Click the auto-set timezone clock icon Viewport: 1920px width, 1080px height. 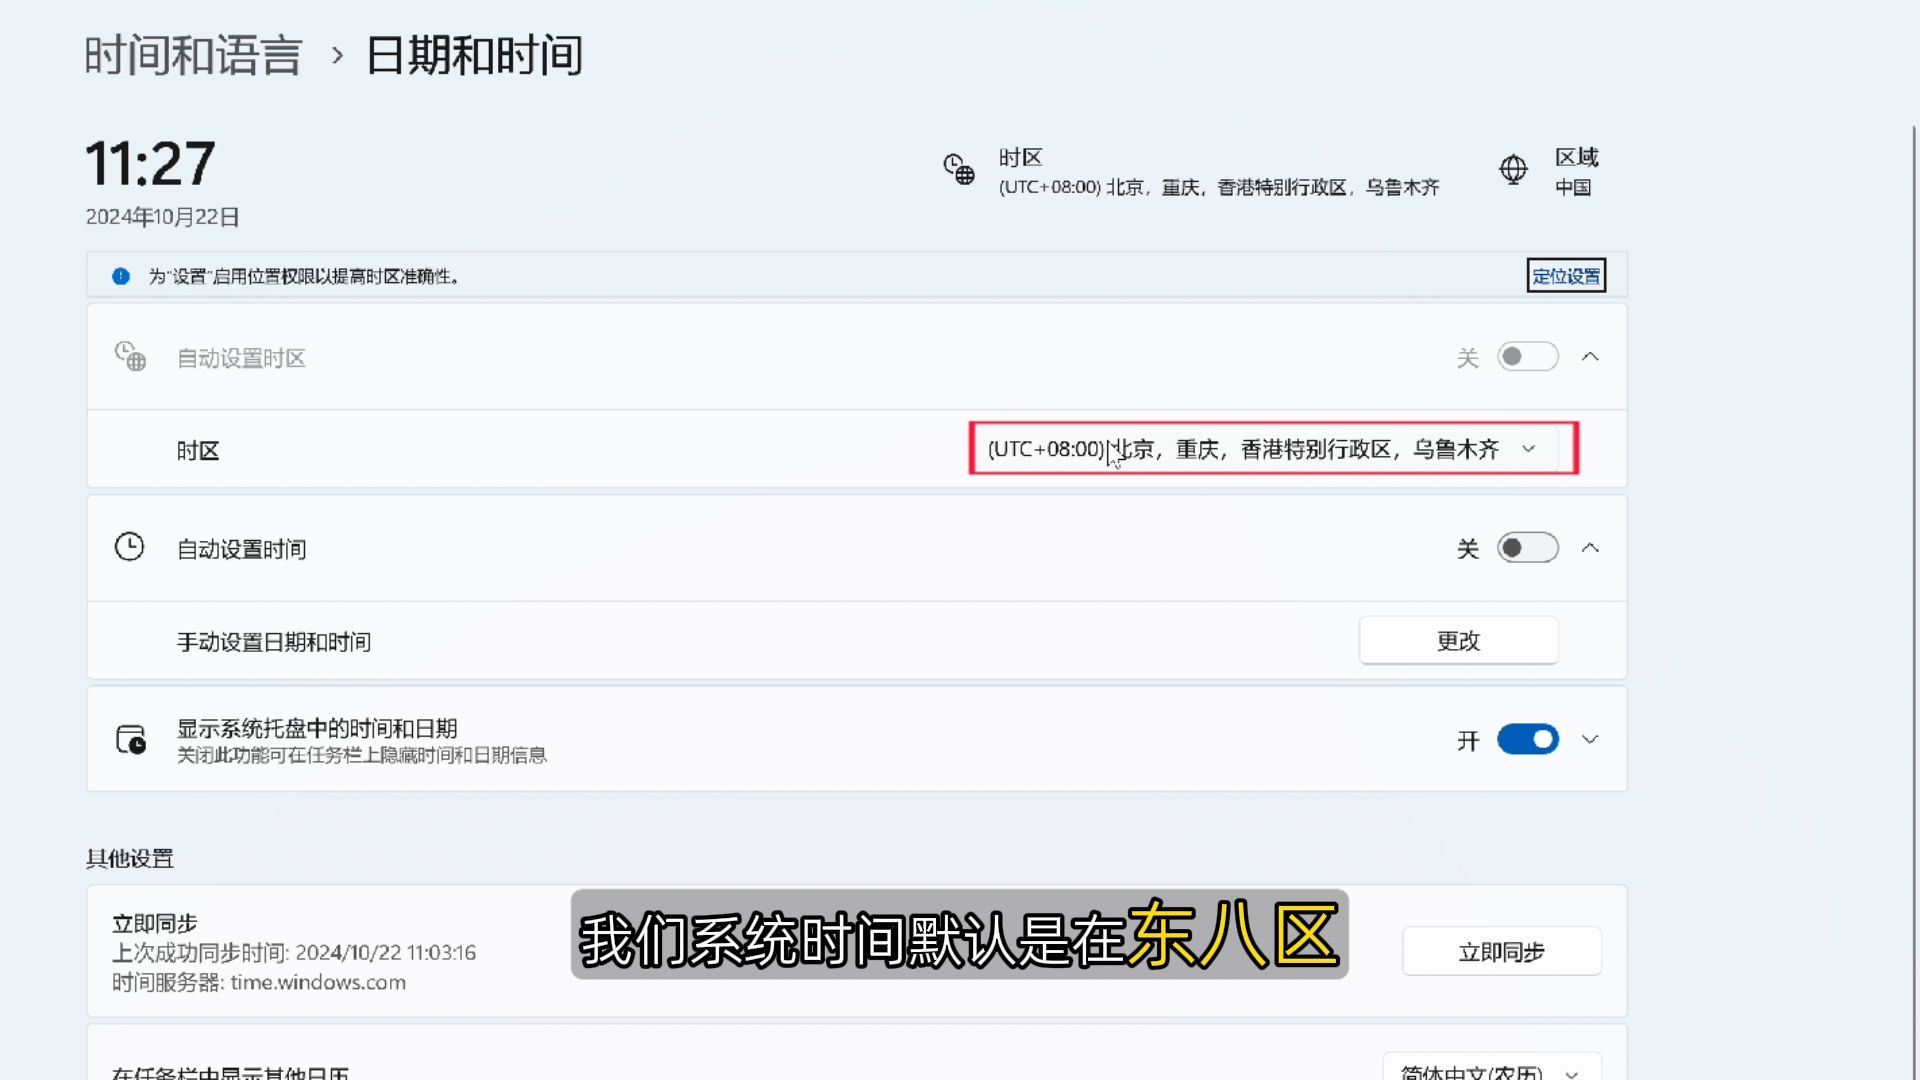click(x=129, y=356)
